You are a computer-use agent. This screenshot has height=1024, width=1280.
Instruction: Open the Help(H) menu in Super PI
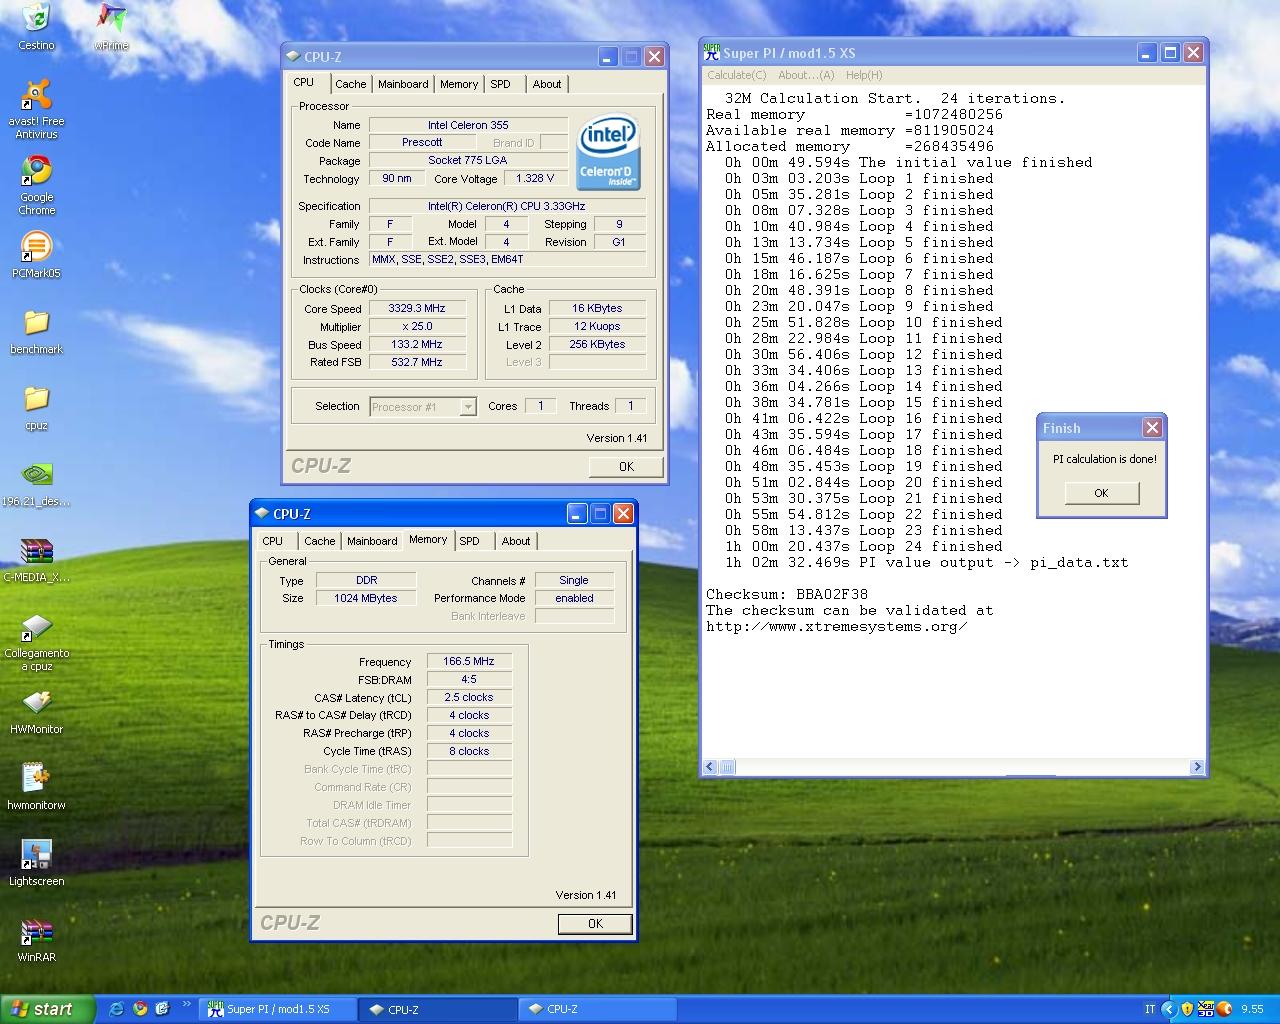(x=864, y=75)
